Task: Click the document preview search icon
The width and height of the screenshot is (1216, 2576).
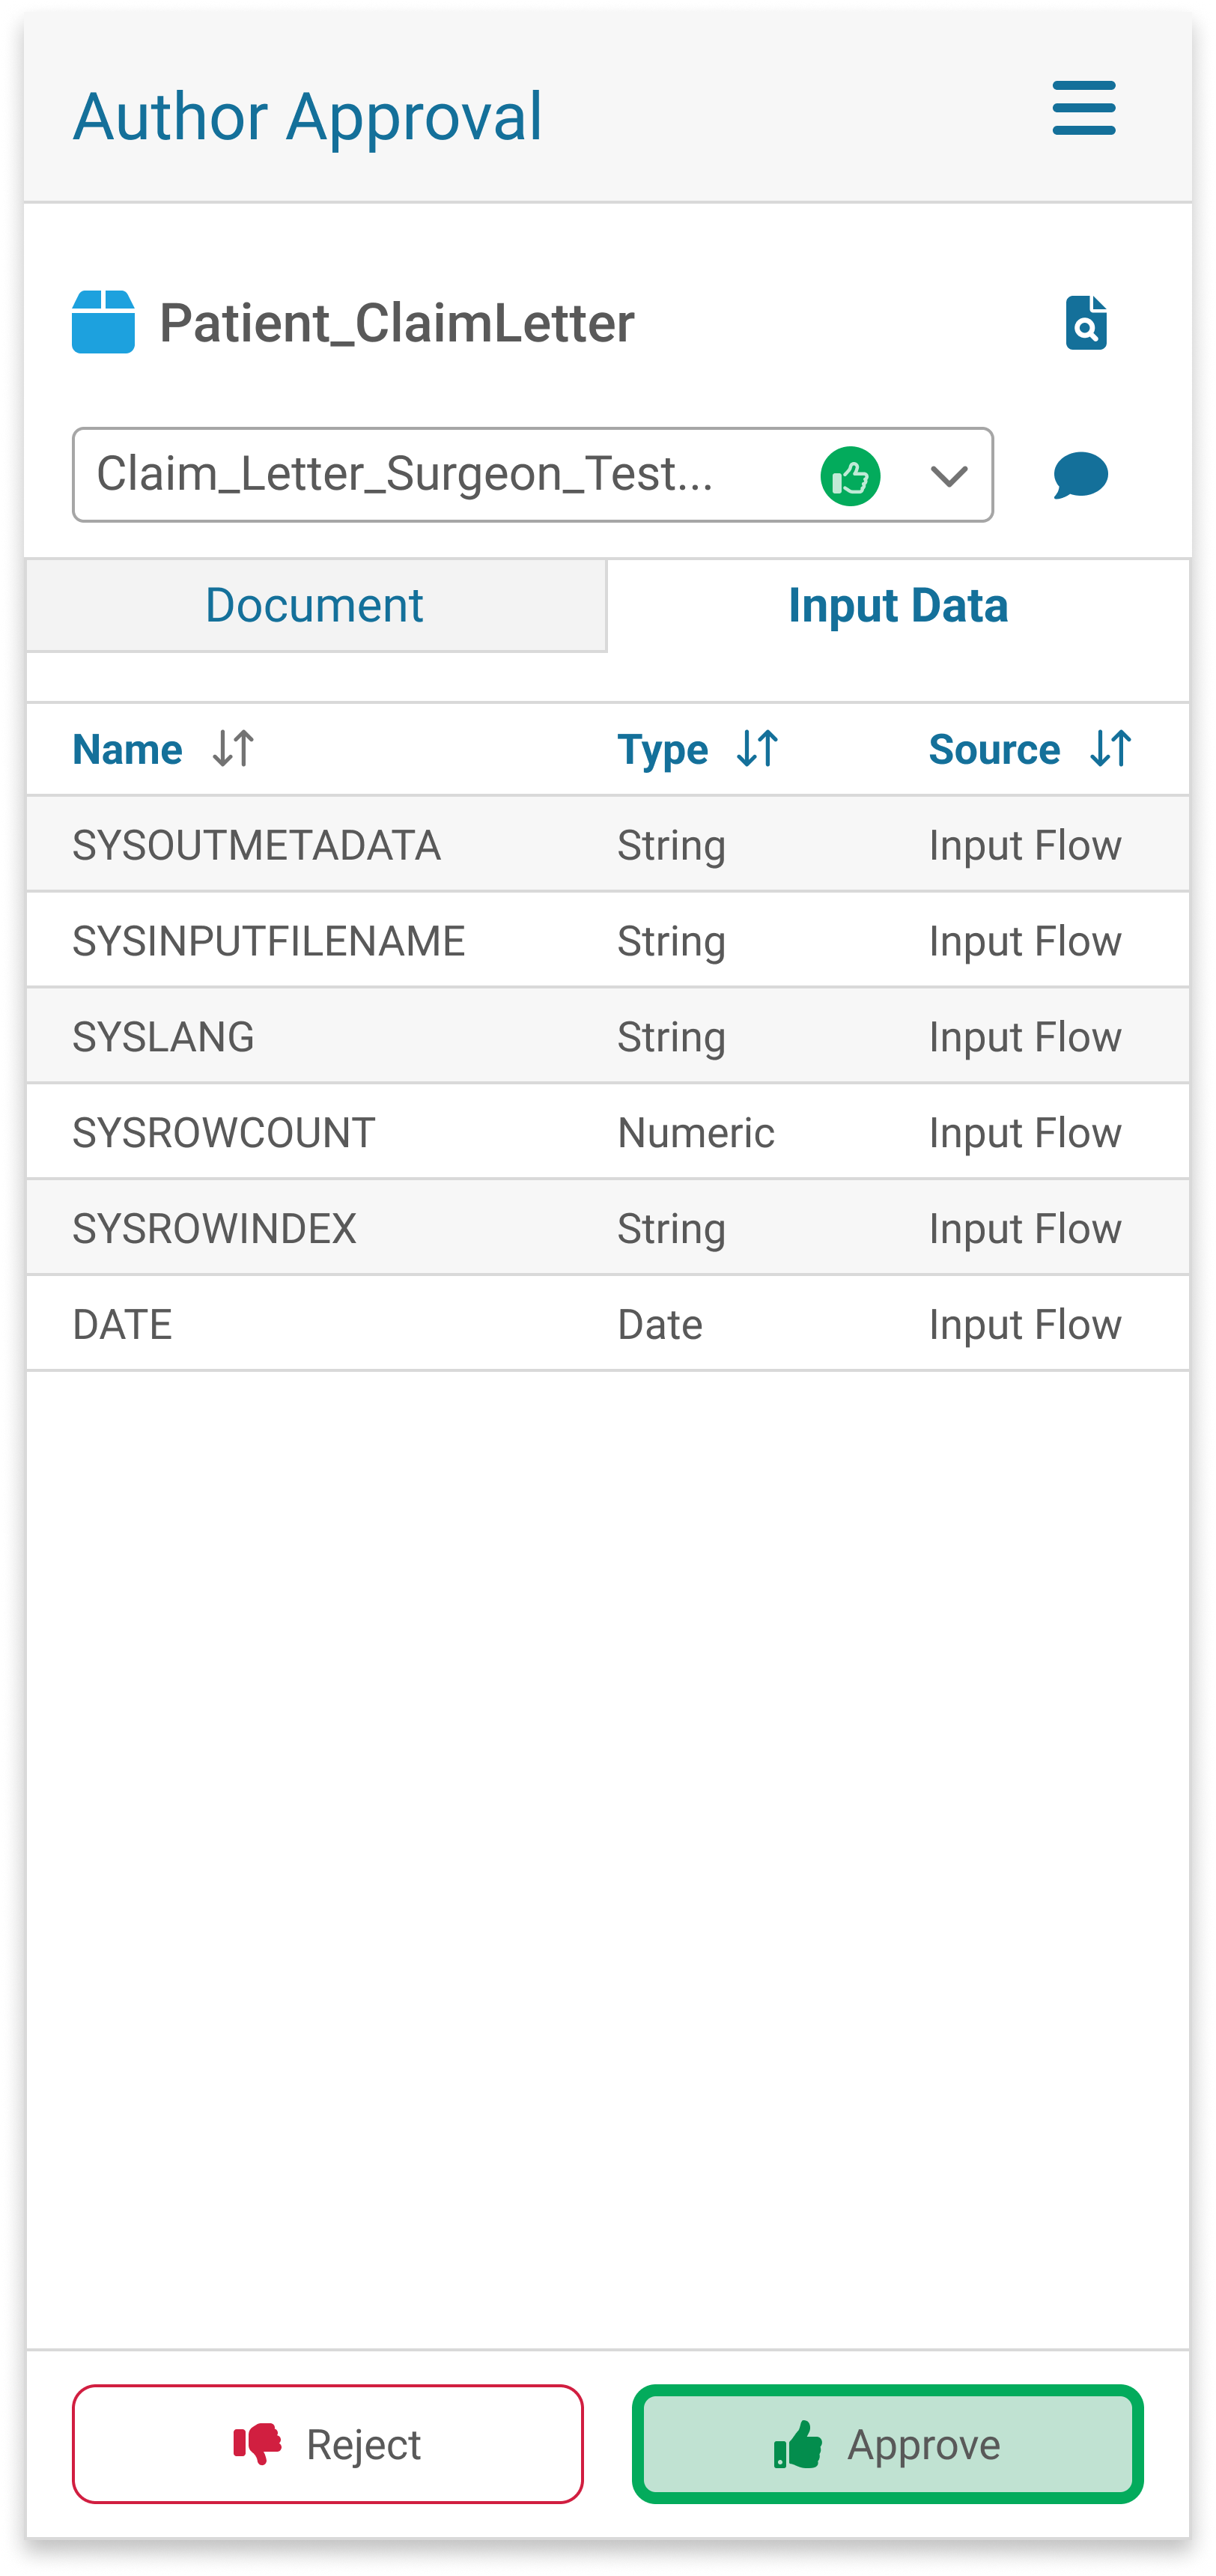Action: tap(1085, 323)
